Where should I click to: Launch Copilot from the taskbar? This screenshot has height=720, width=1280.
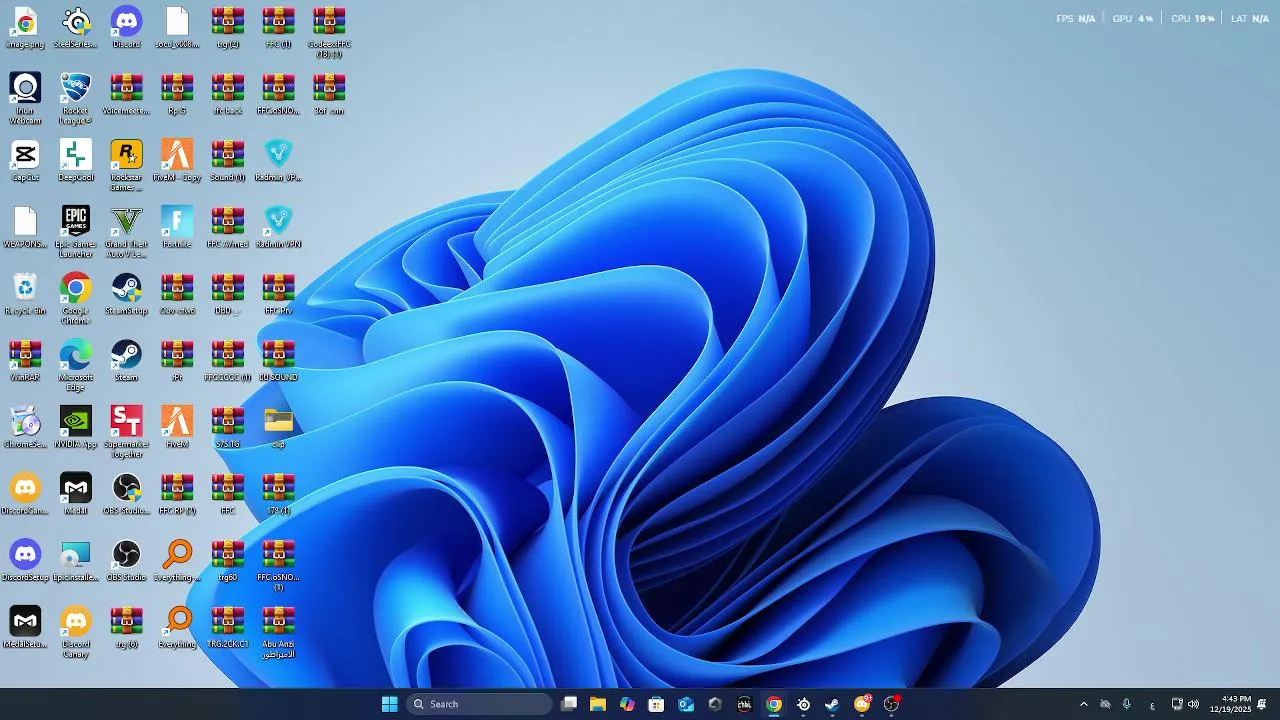[x=627, y=704]
